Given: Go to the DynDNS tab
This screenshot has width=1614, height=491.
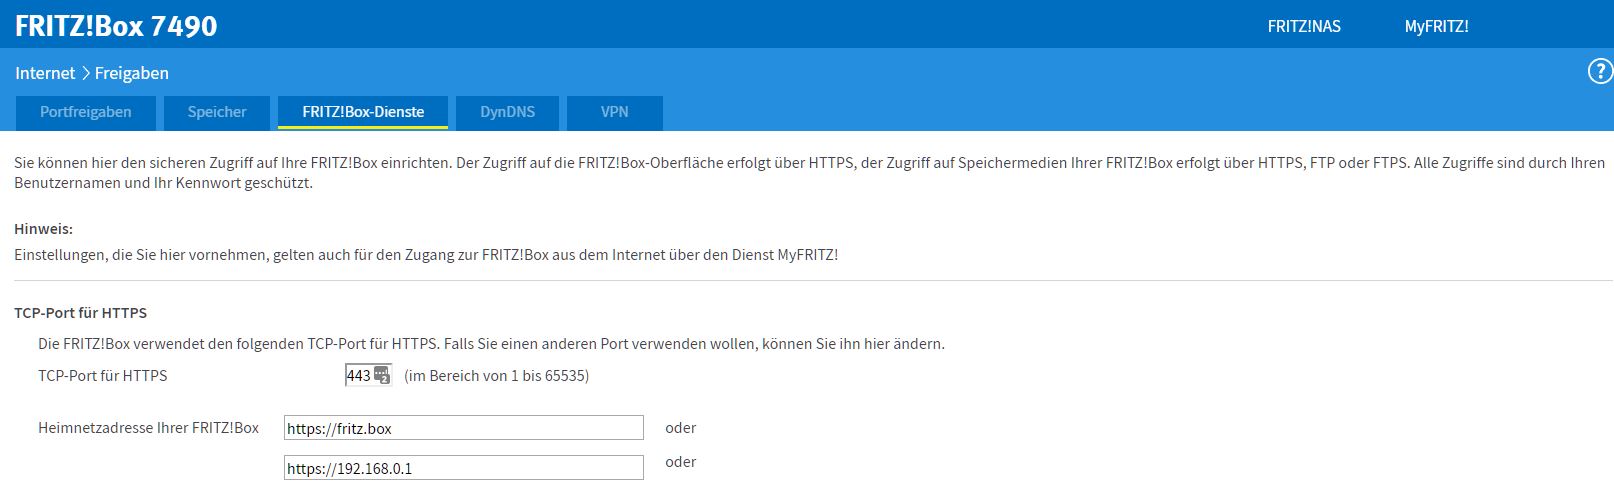Looking at the screenshot, I should click(507, 112).
